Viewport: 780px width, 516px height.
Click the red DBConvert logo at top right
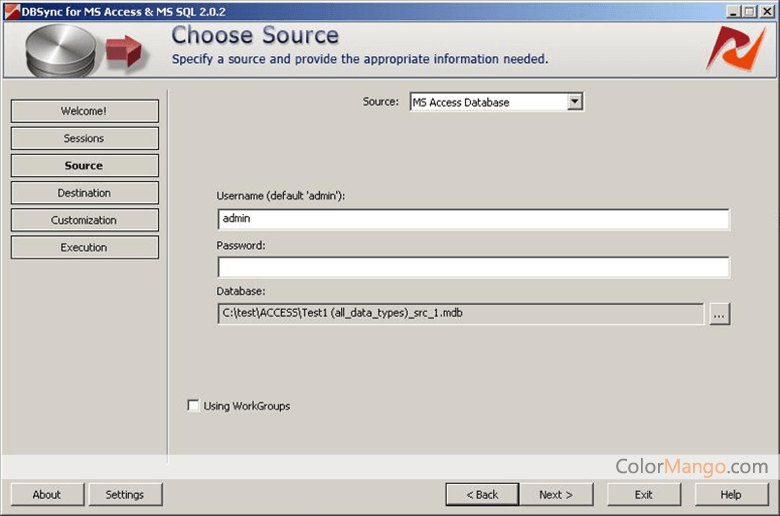736,49
